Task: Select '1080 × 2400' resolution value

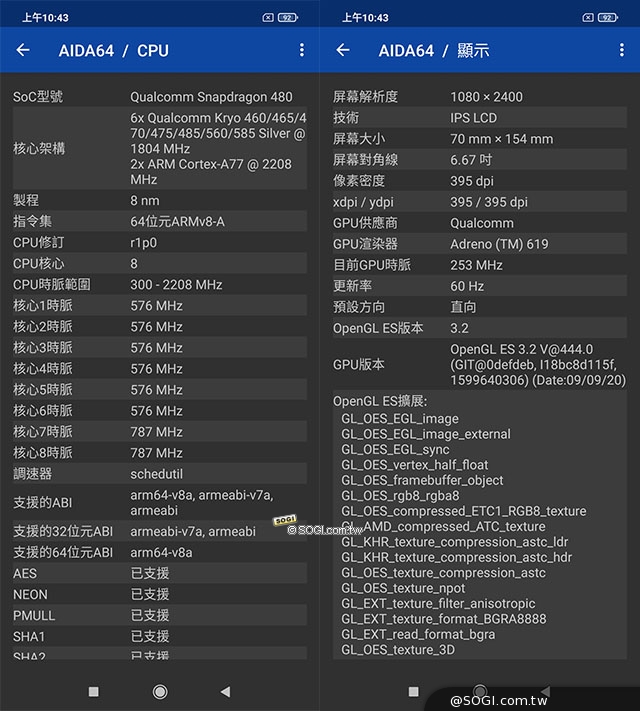Action: coord(486,97)
